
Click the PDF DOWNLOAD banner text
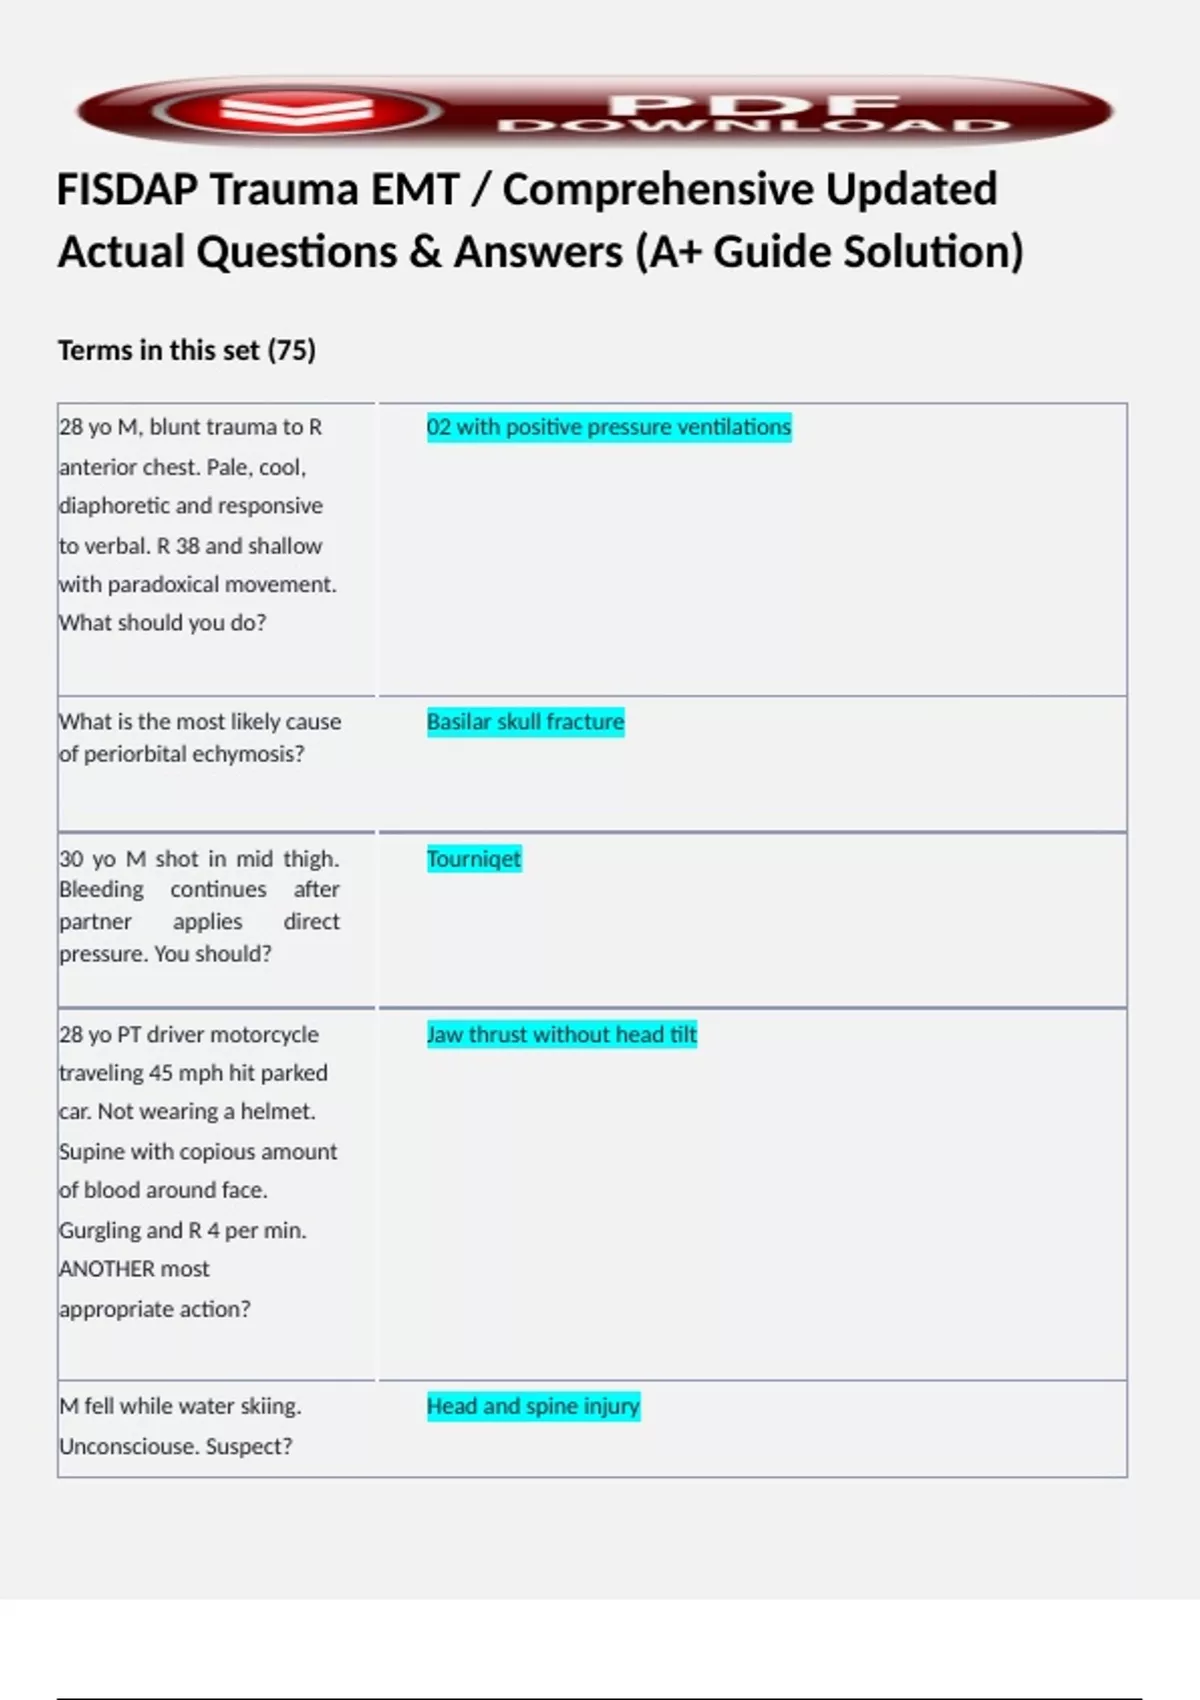click(753, 114)
